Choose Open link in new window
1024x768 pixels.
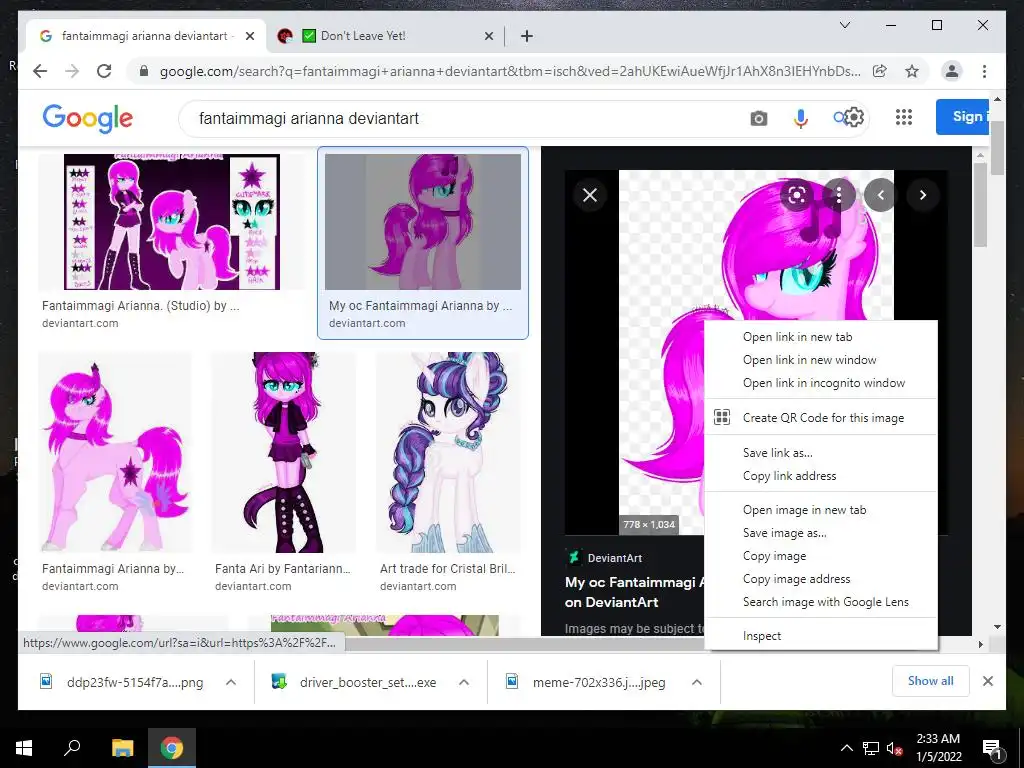(821, 360)
